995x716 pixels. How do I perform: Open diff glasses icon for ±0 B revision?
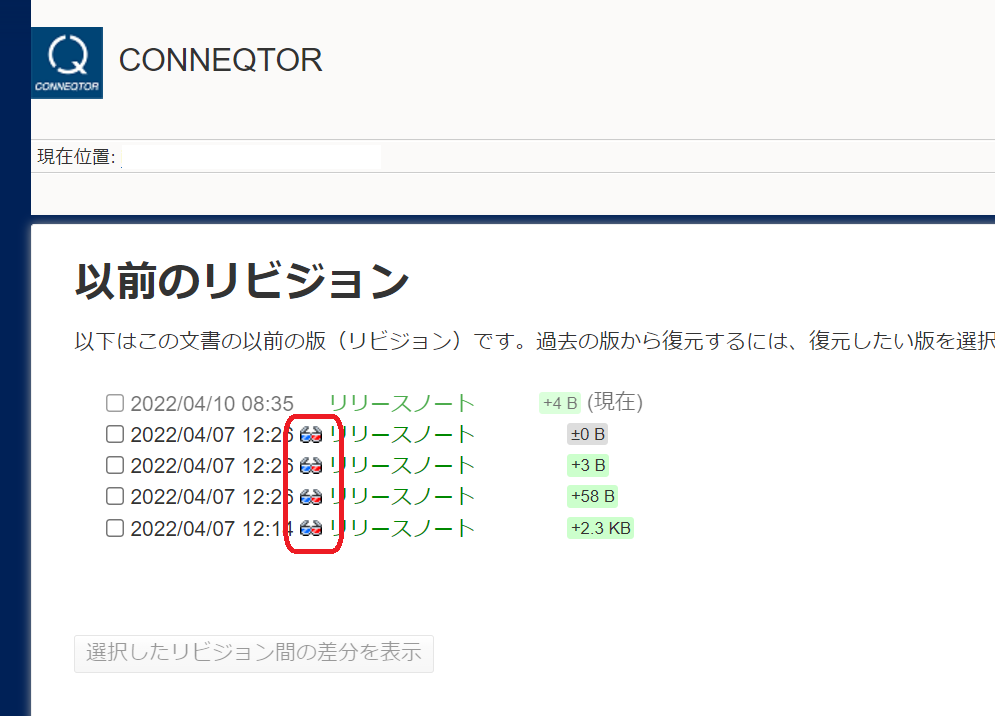tap(311, 435)
